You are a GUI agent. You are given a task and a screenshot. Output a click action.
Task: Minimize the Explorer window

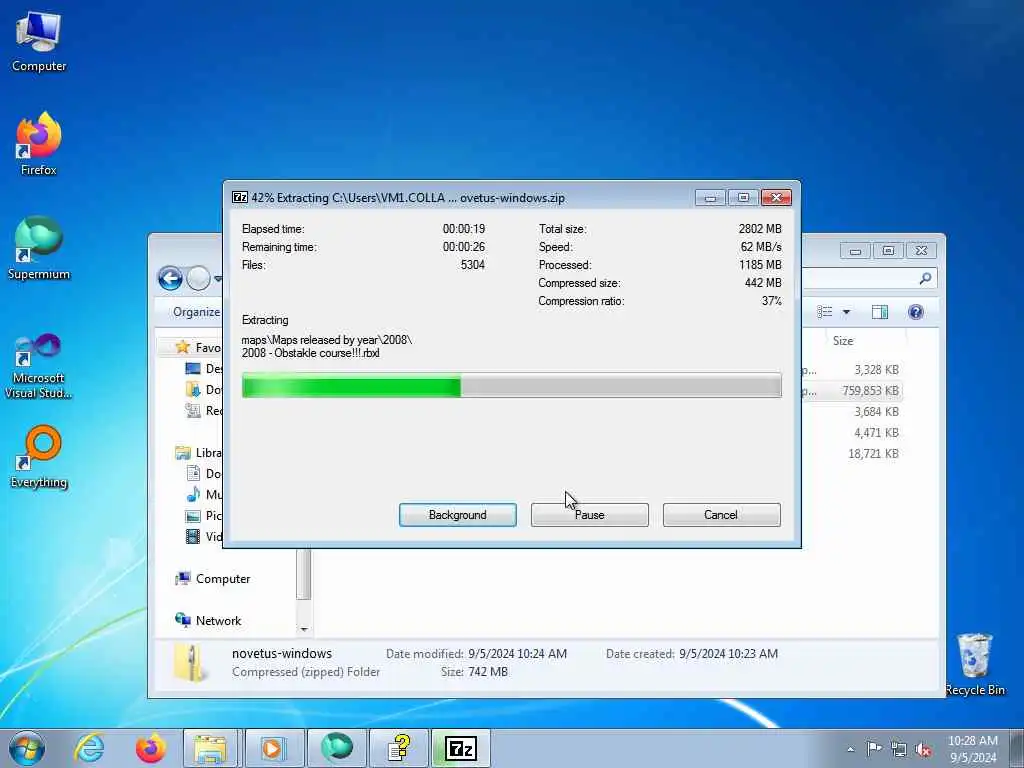pos(855,250)
